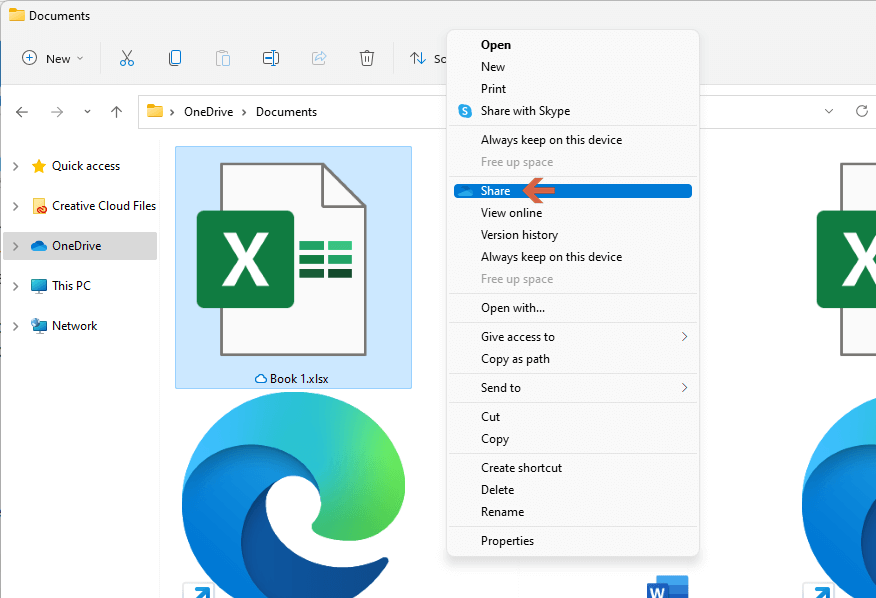The image size is (876, 598).
Task: Click the Copy icon in the toolbar
Action: 175,58
